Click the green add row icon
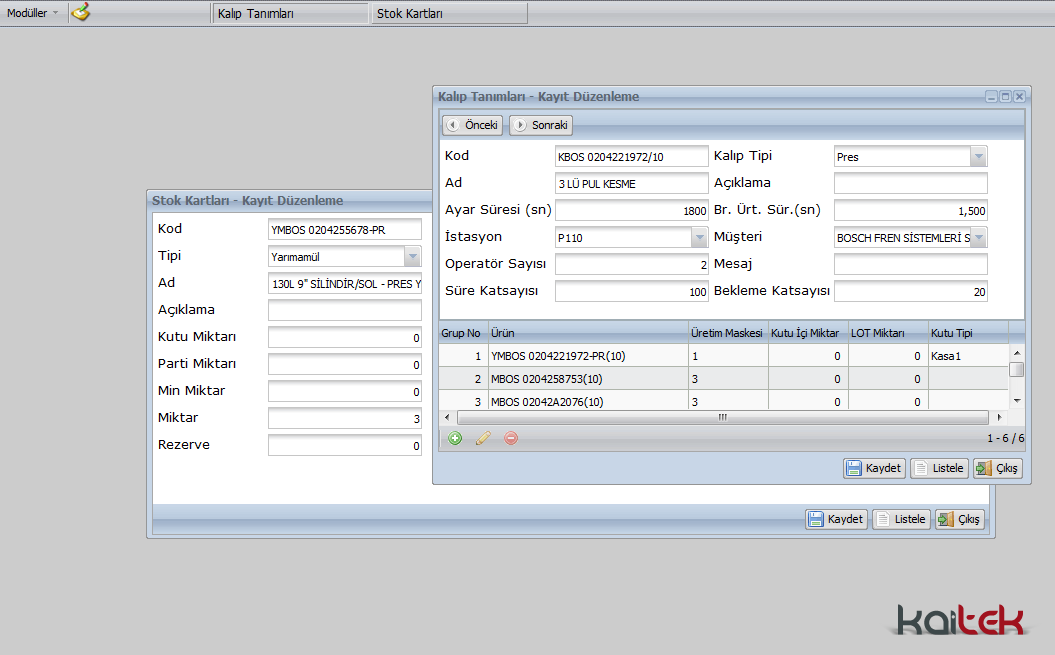Image resolution: width=1055 pixels, height=655 pixels. click(455, 438)
